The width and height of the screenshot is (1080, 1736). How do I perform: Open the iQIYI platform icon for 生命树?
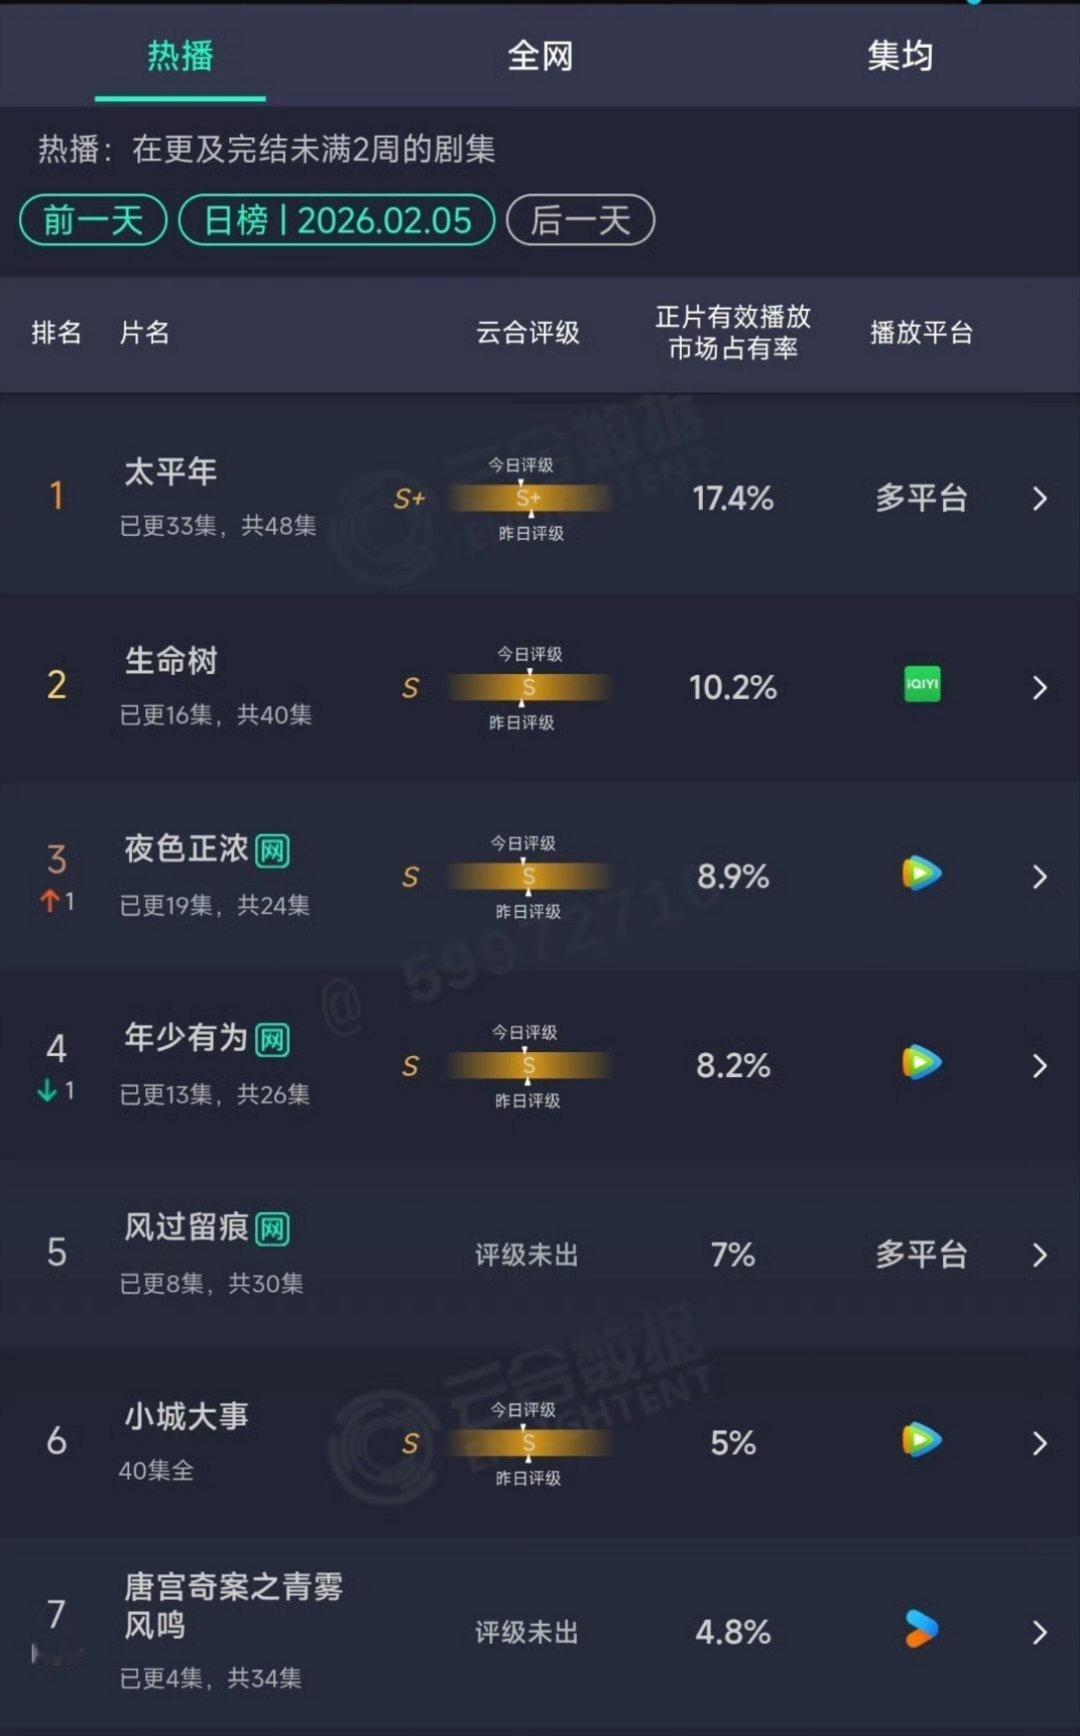(922, 684)
